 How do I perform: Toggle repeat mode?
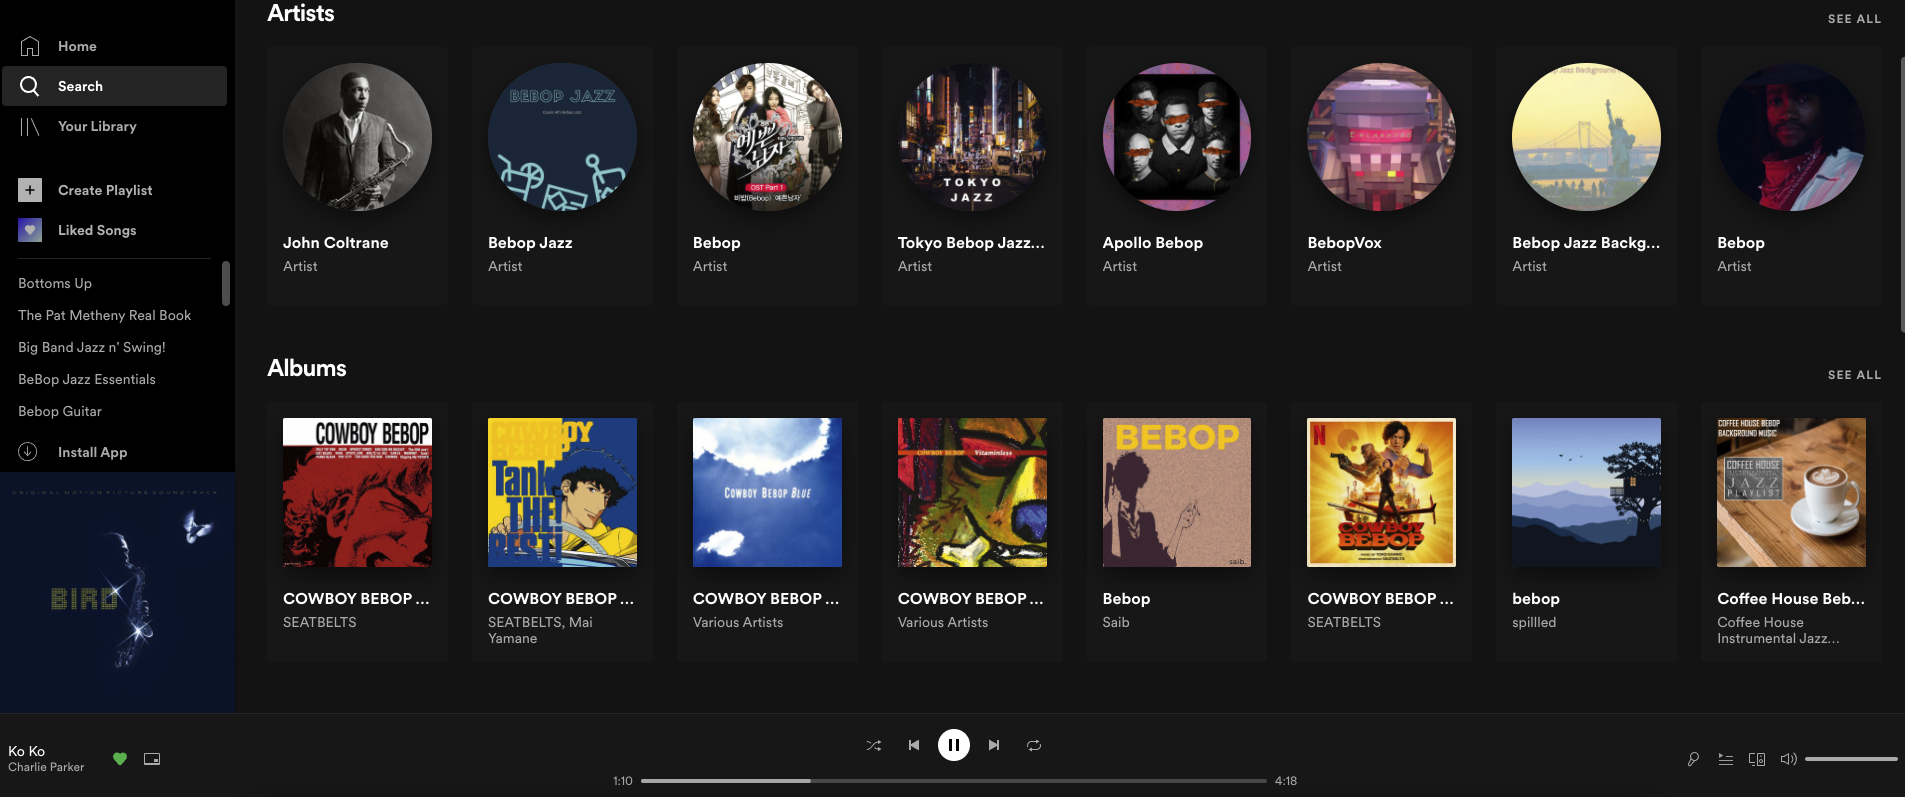click(x=1034, y=745)
